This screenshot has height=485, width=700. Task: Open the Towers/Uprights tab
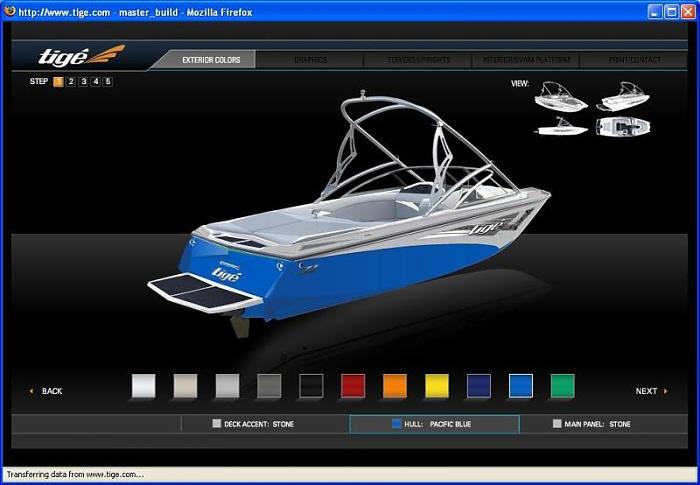click(x=419, y=60)
